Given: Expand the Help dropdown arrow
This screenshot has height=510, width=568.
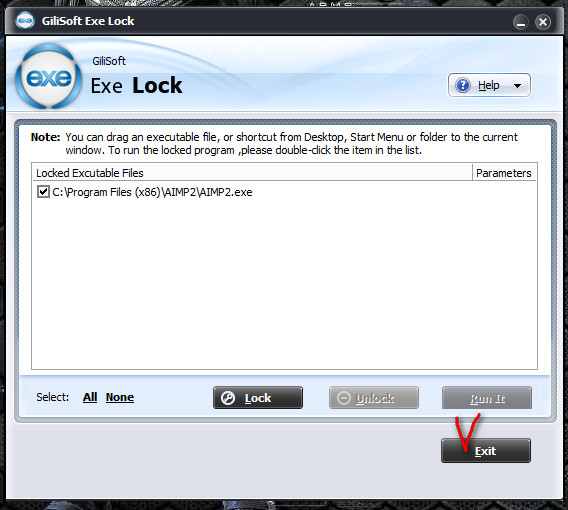Looking at the screenshot, I should click(x=517, y=86).
